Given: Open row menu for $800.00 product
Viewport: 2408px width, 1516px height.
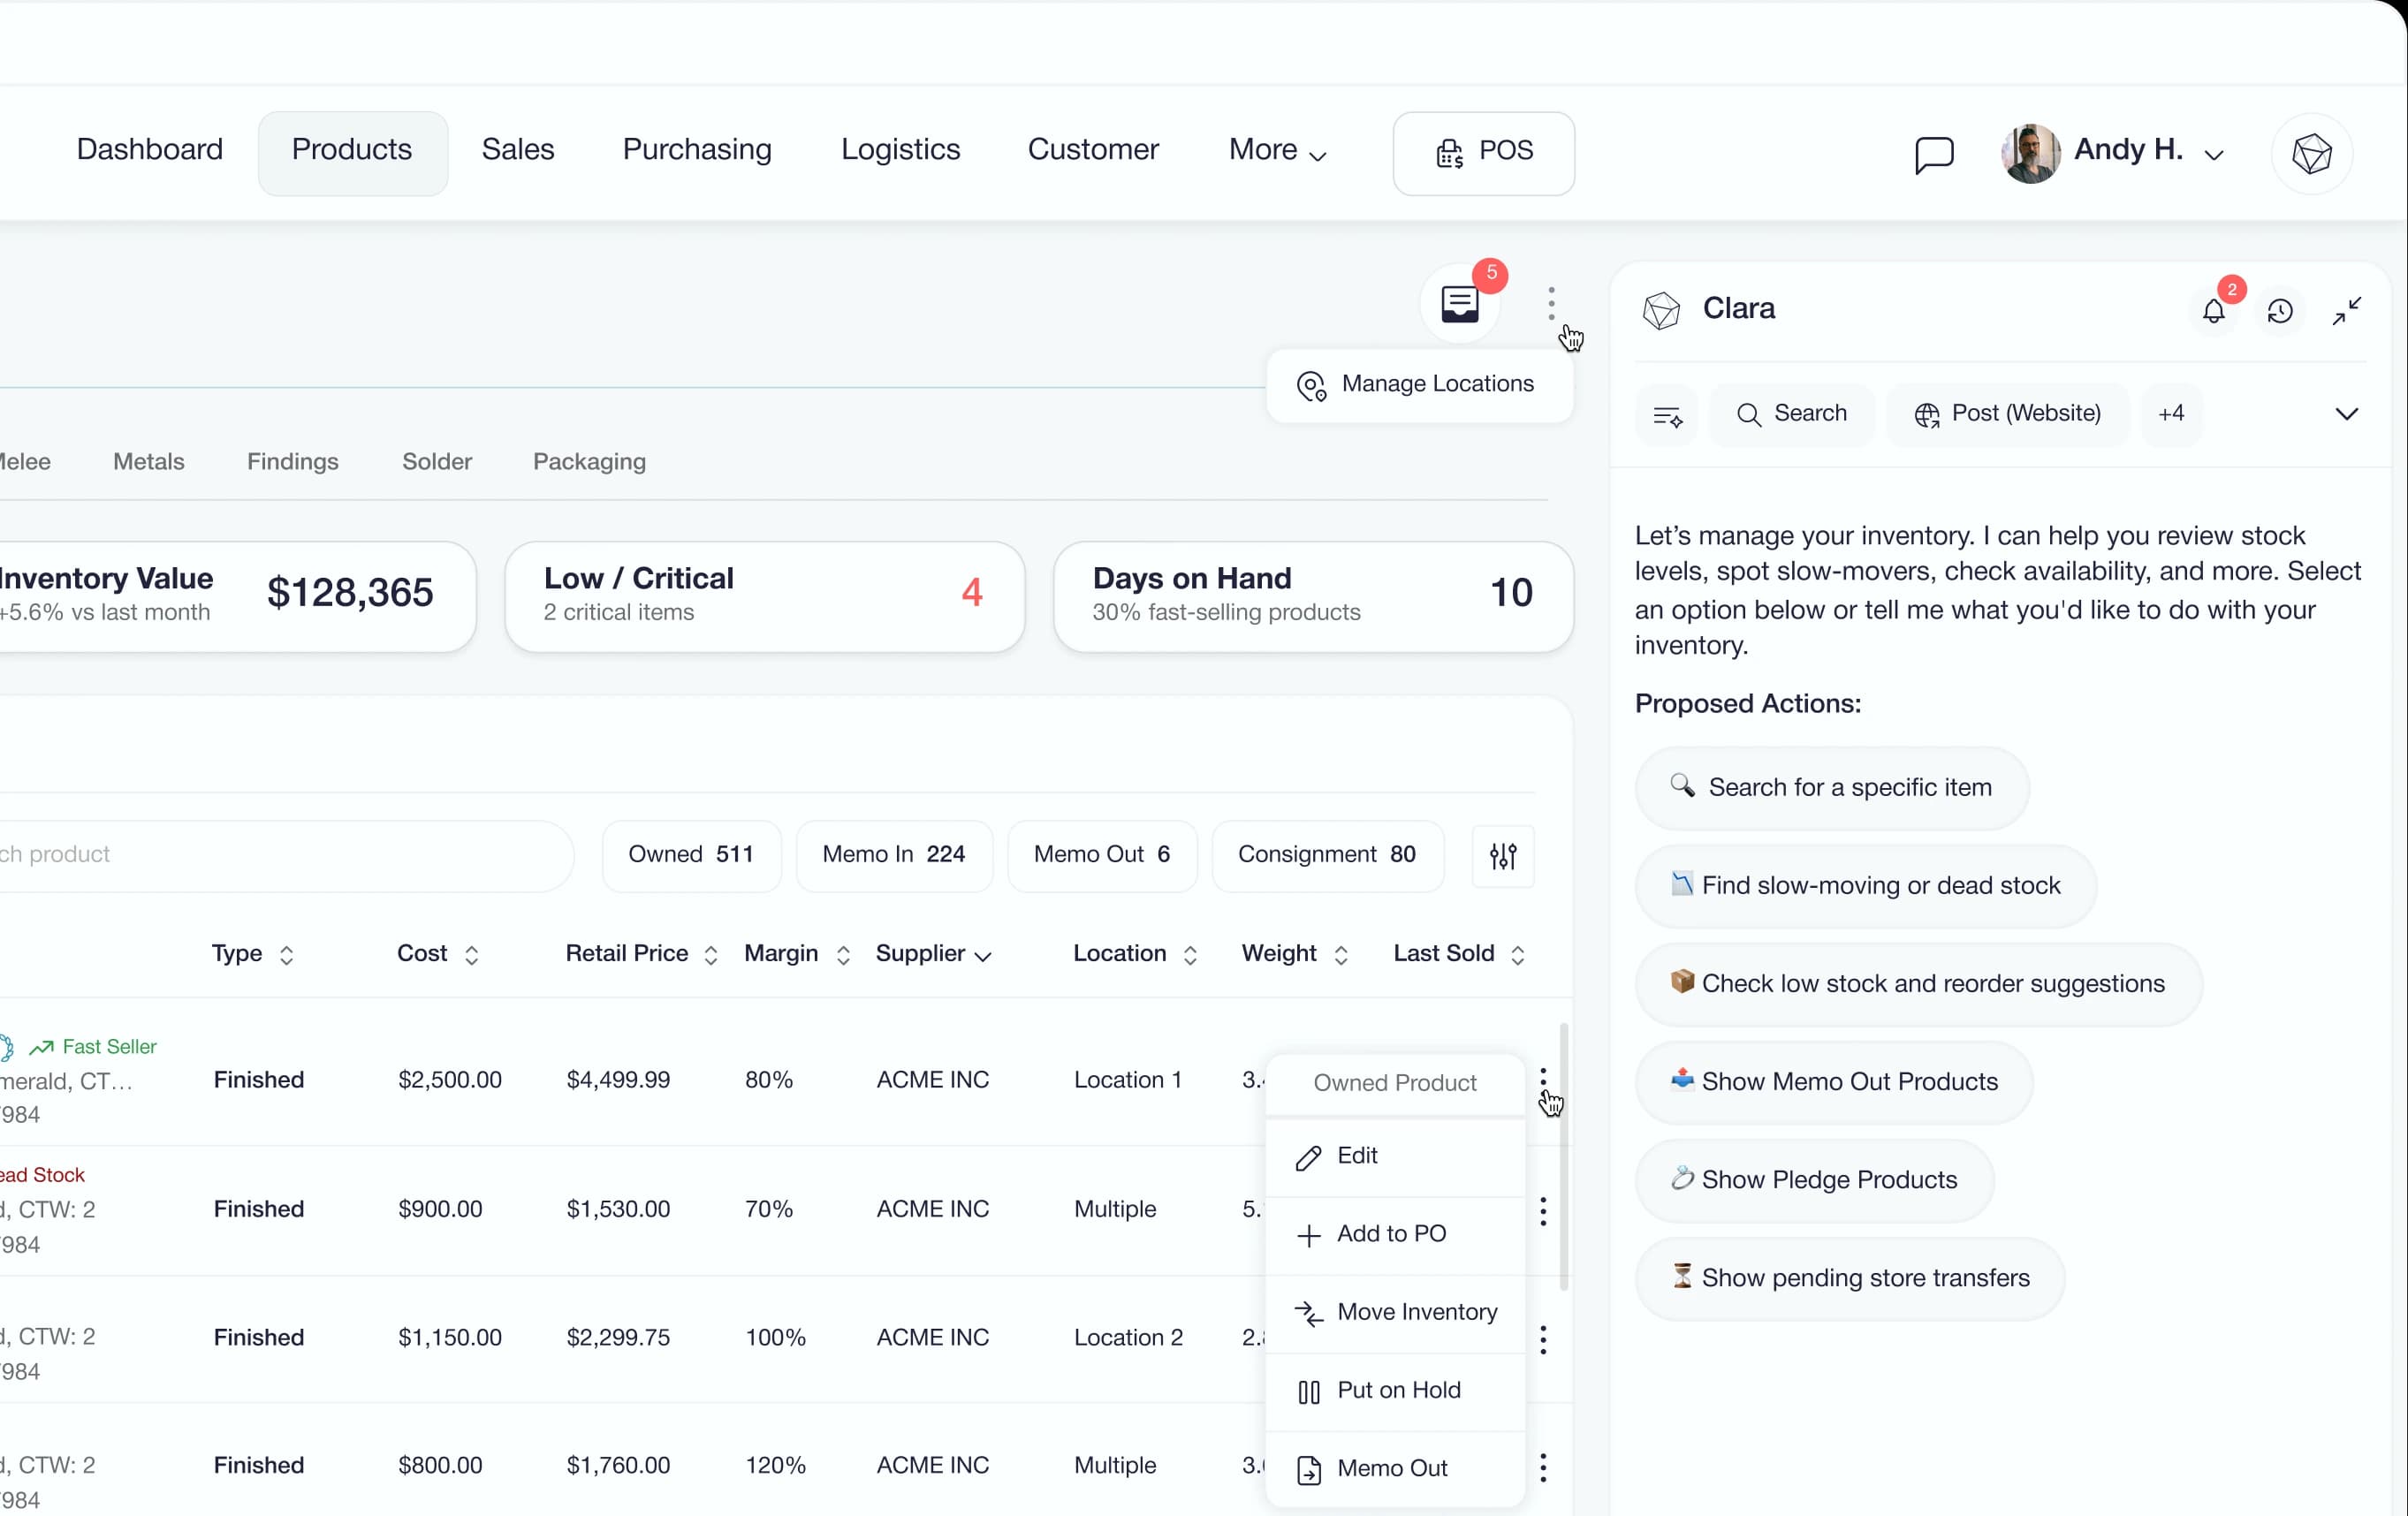Looking at the screenshot, I should (x=1543, y=1467).
